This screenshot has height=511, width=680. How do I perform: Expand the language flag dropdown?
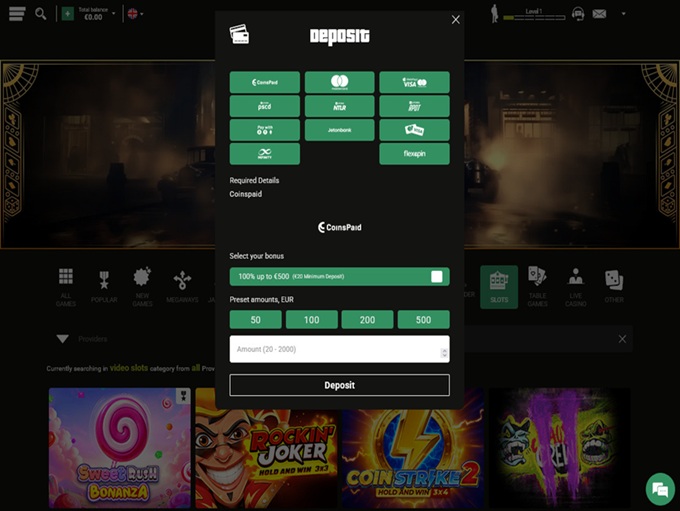coord(134,14)
